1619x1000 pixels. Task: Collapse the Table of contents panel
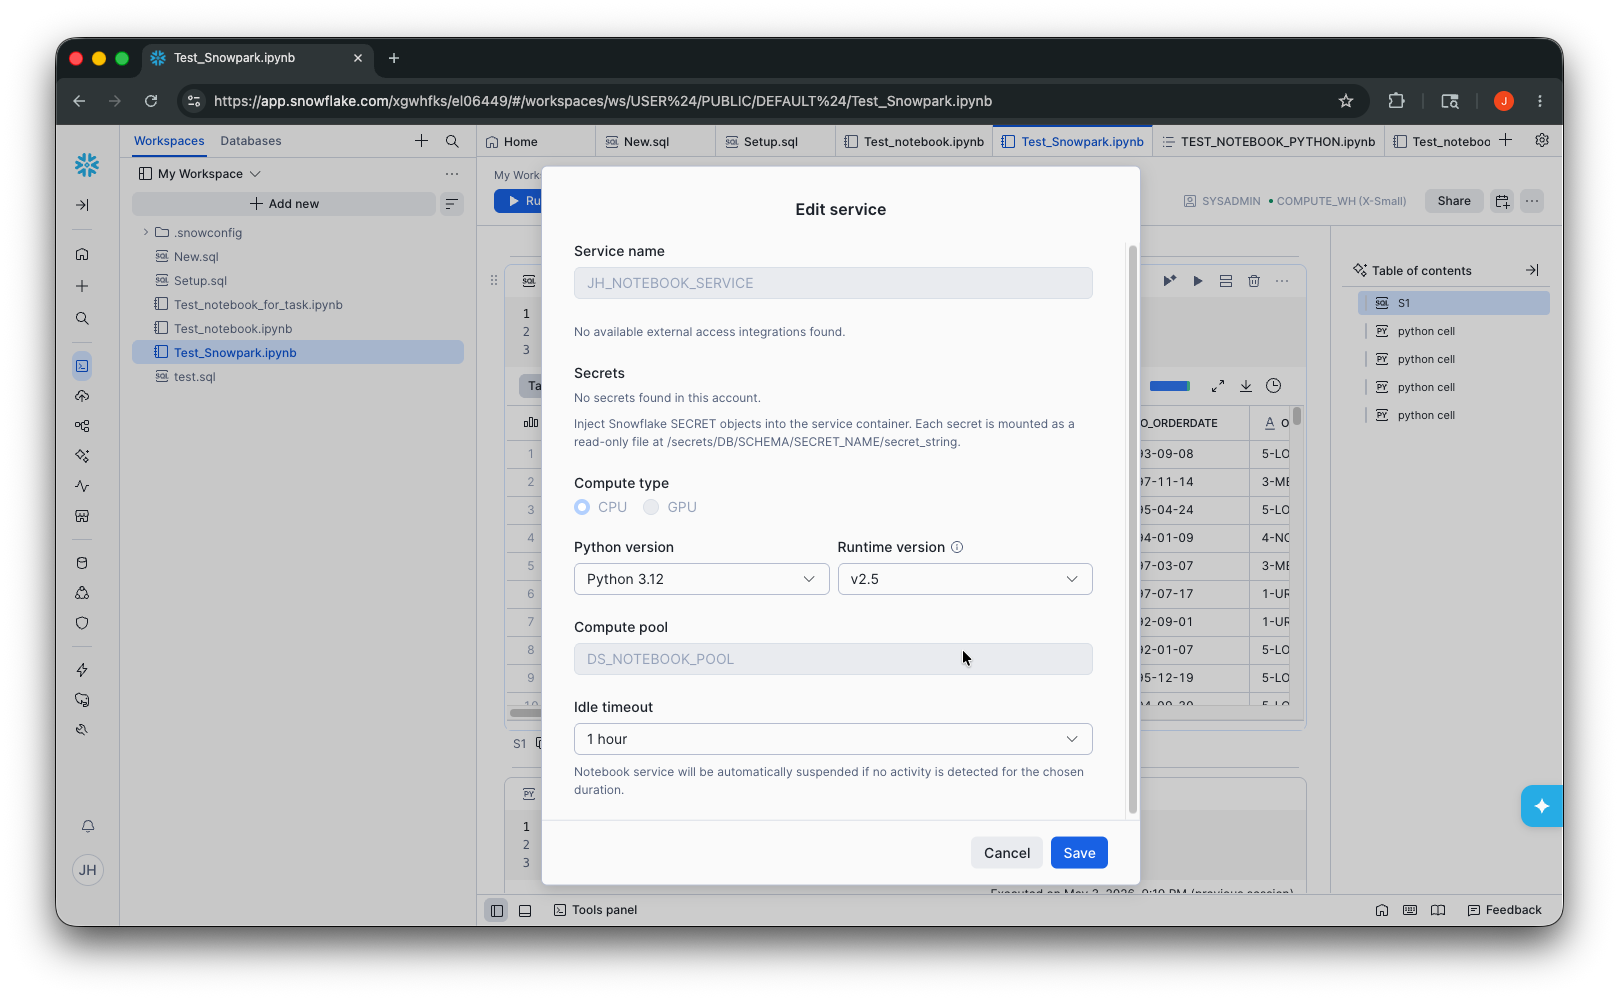pyautogui.click(x=1532, y=270)
